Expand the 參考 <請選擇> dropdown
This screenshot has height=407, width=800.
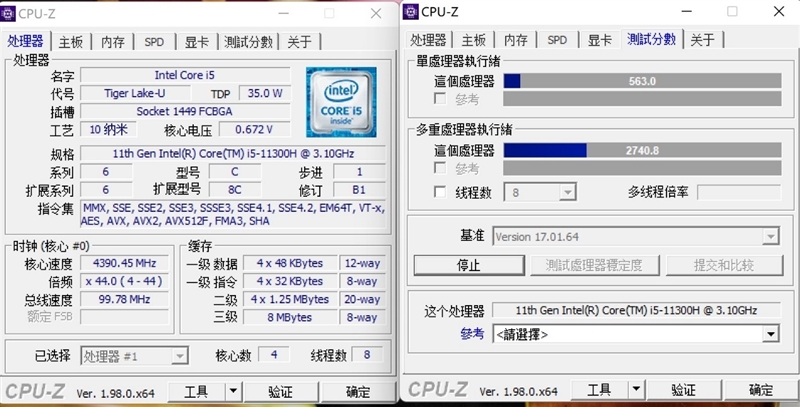(x=635, y=335)
